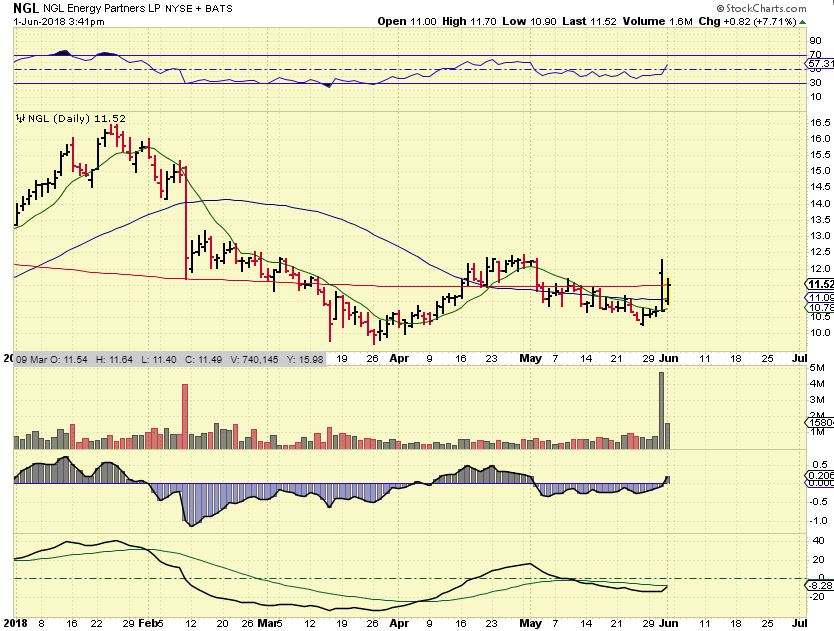Click the -8.28 indicator value tag
The image size is (834, 631).
820,585
